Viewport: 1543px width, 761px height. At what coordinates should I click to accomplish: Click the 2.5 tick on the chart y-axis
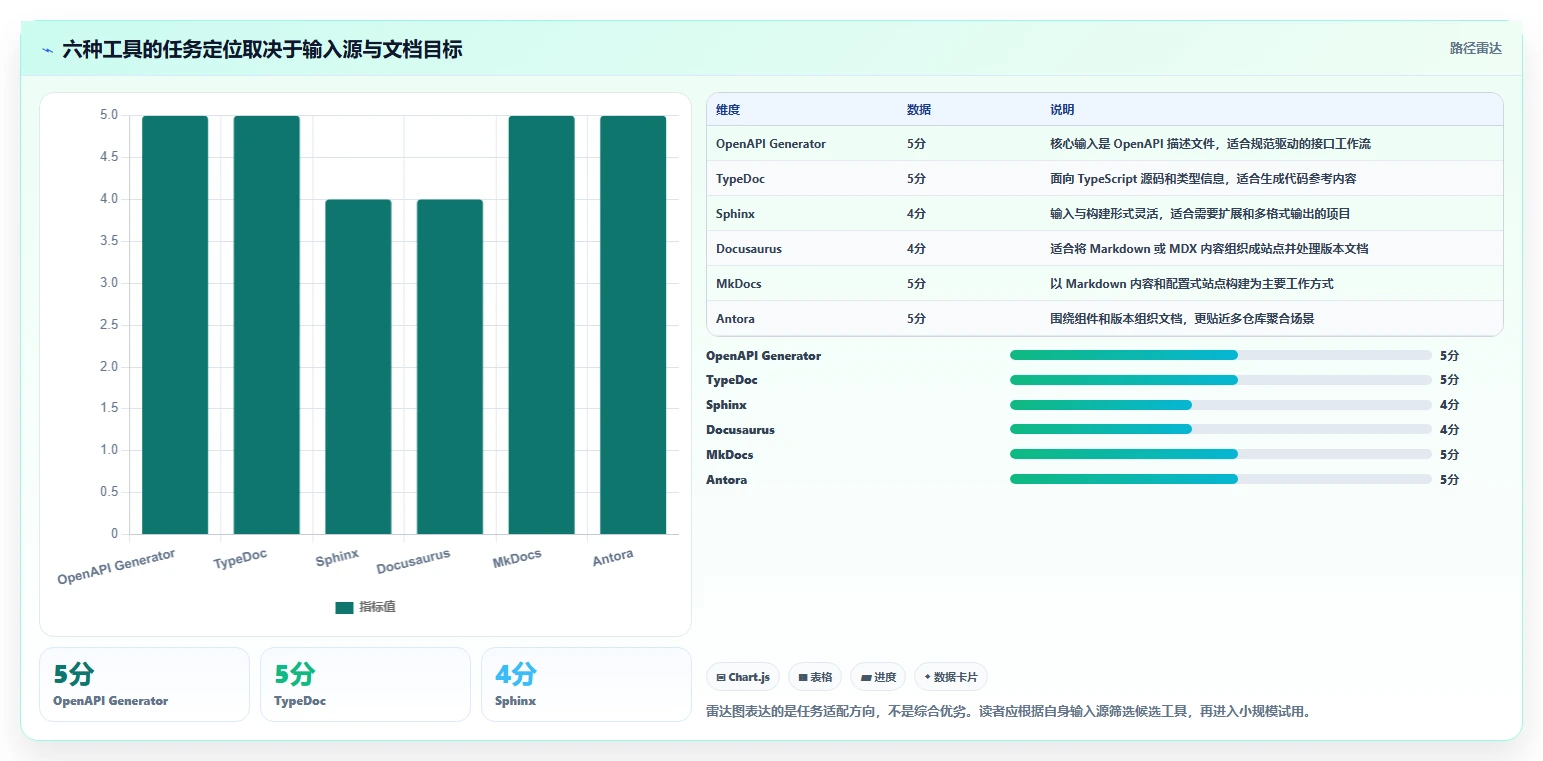109,325
